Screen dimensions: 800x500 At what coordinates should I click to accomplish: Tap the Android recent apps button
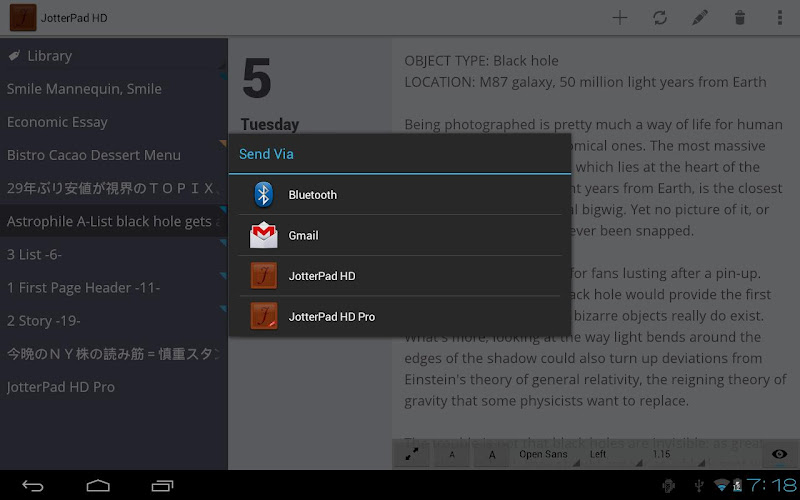coord(162,486)
